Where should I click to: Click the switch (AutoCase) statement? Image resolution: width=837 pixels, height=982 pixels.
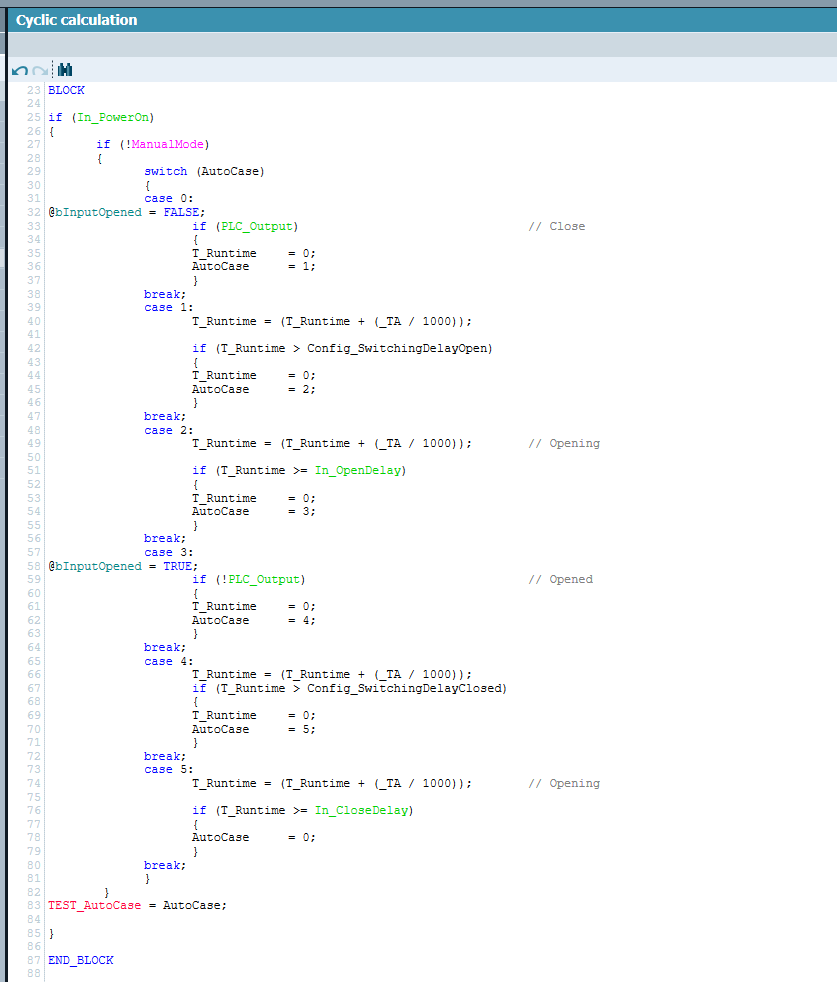tap(204, 171)
